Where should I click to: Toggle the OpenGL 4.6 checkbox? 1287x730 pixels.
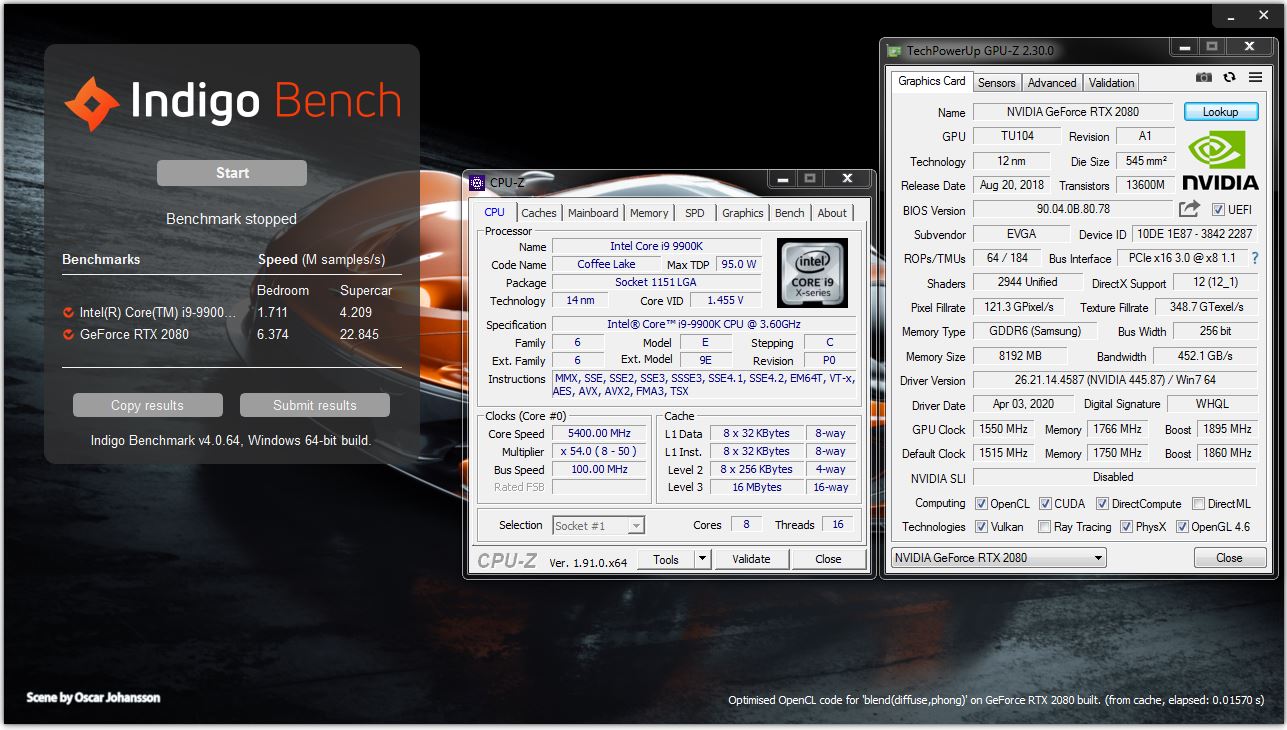tap(1182, 527)
